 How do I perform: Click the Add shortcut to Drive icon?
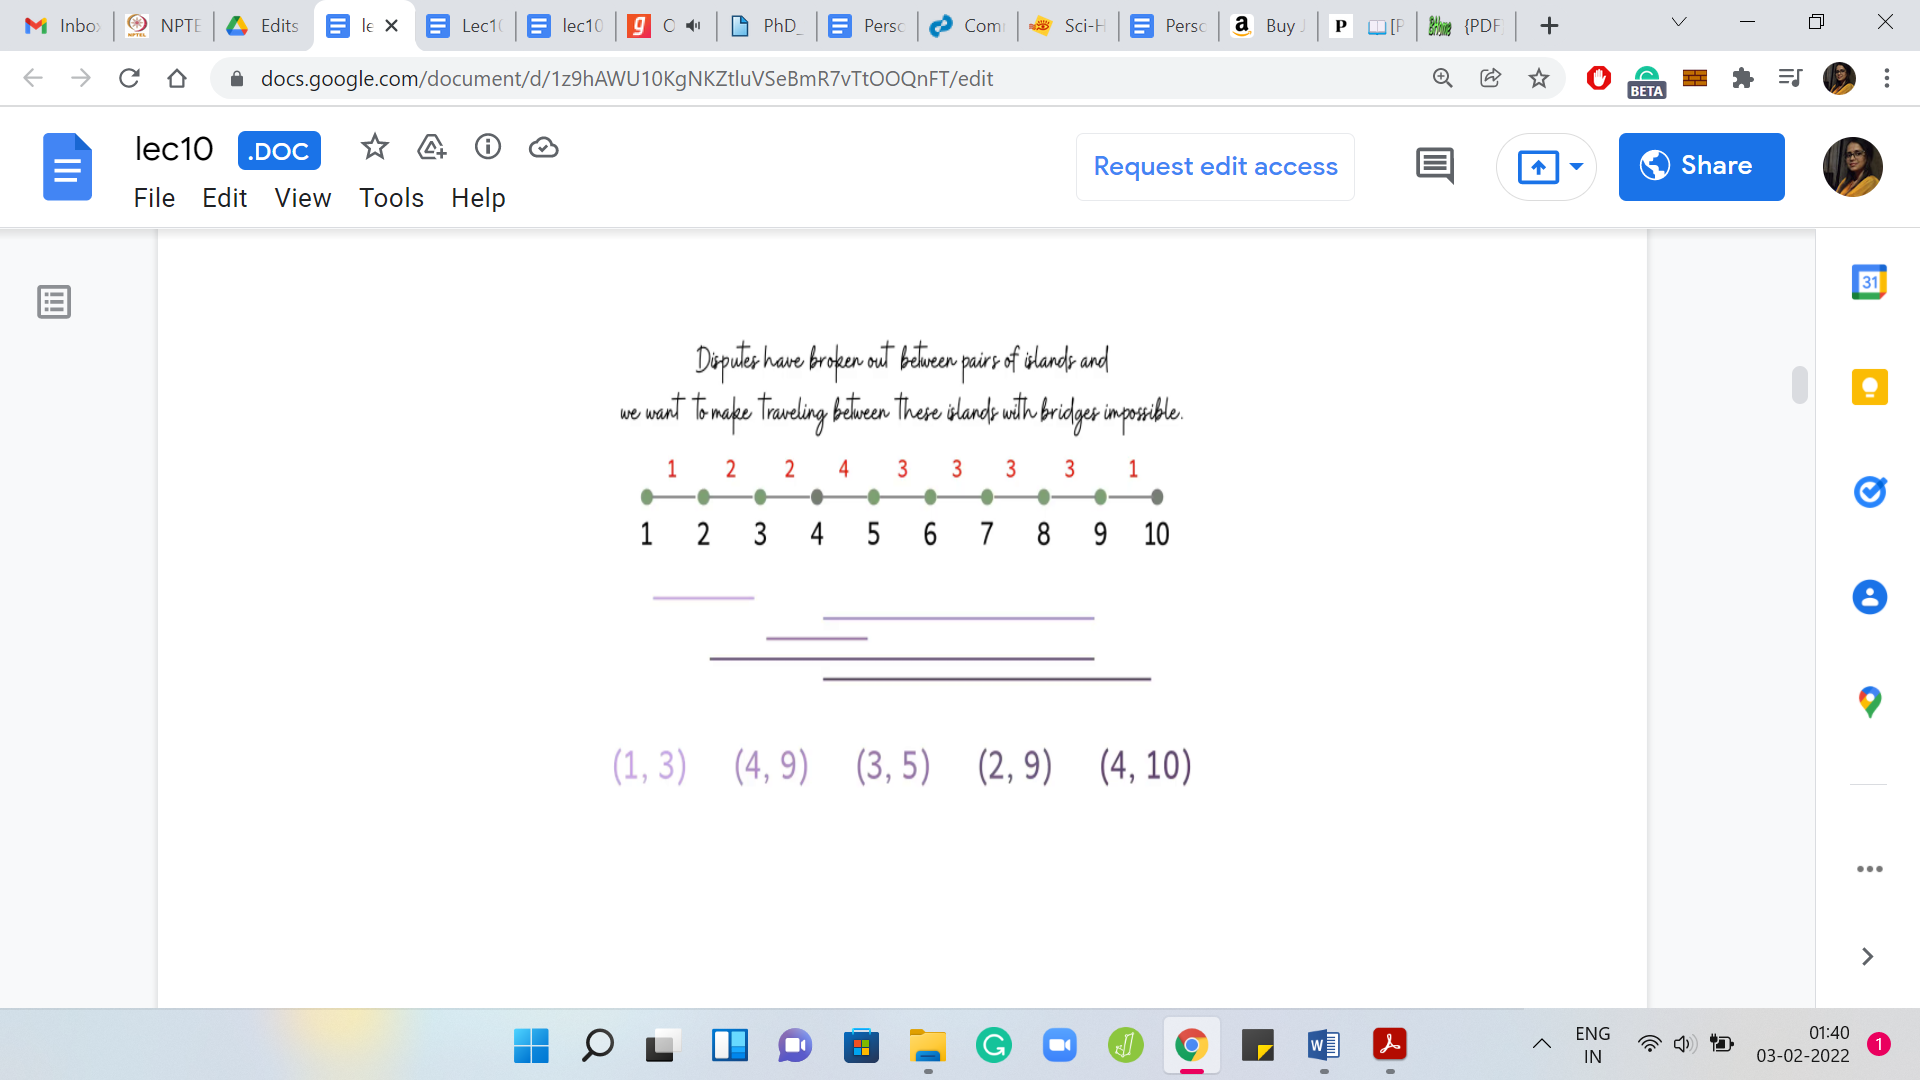[431, 148]
